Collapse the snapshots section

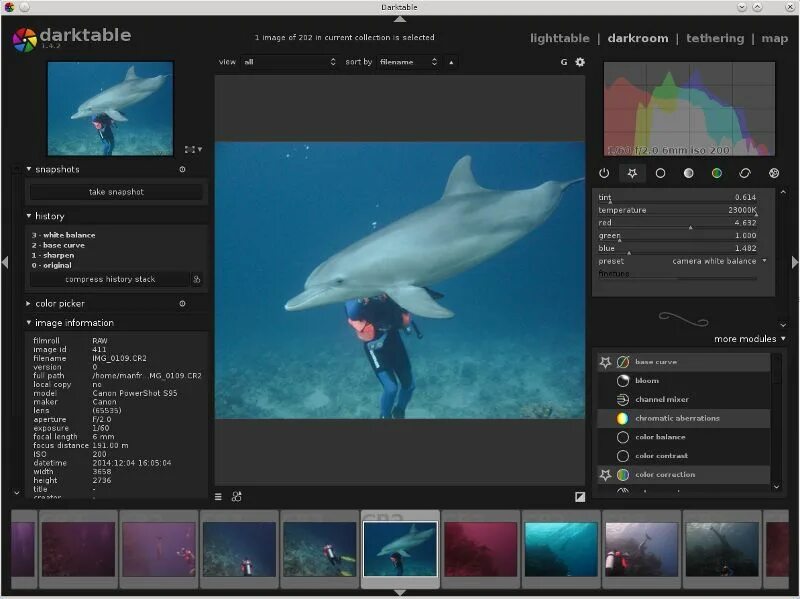click(x=29, y=169)
